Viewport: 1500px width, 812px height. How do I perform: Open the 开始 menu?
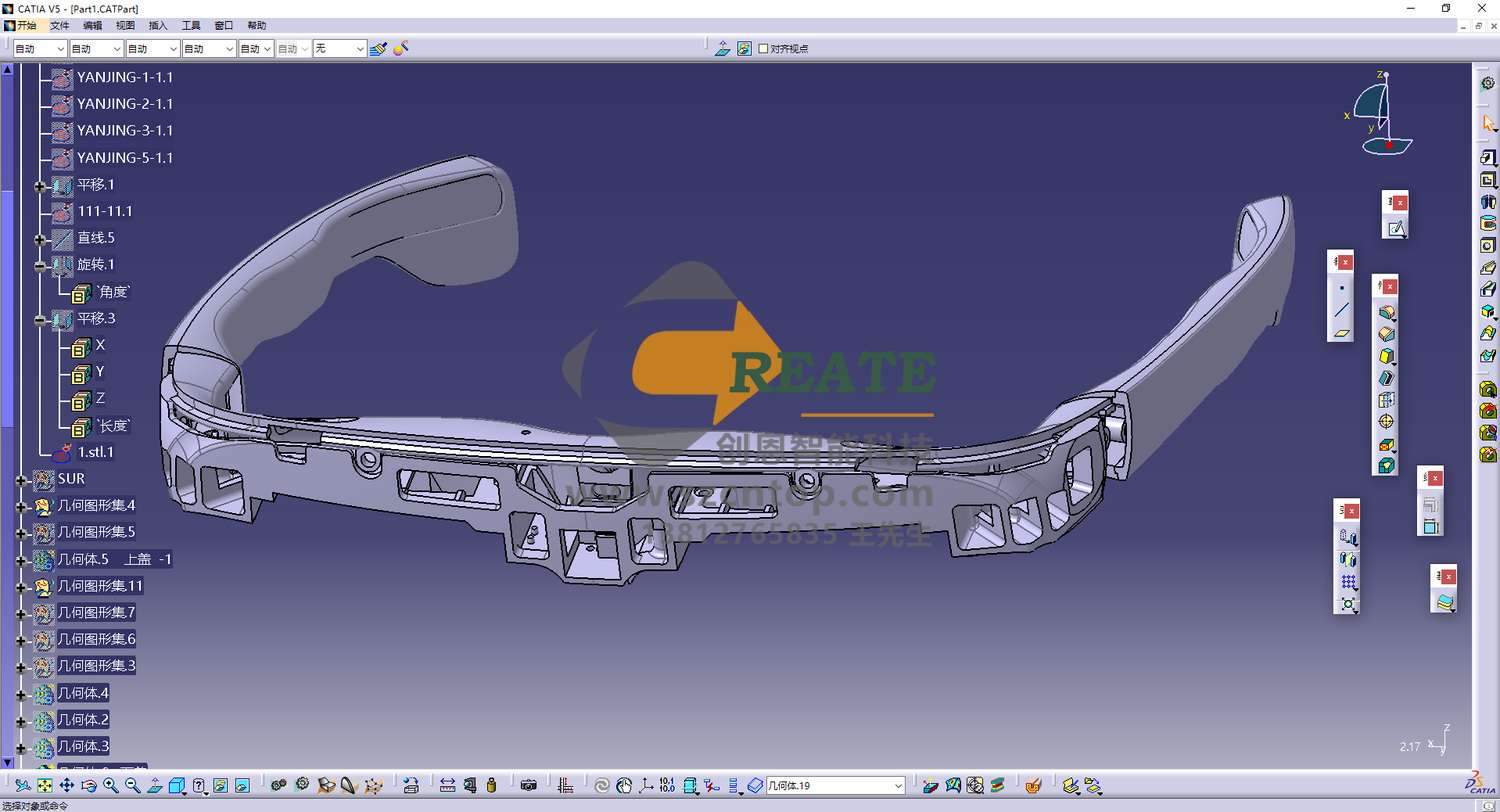tap(26, 25)
